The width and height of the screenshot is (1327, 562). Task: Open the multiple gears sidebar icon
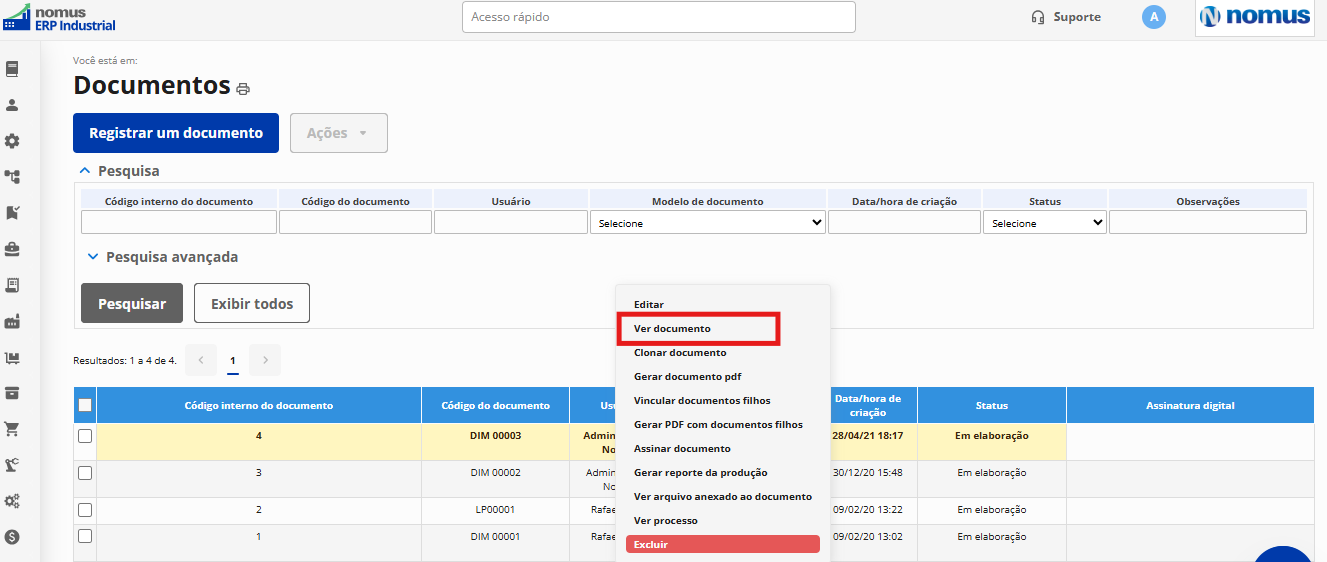click(x=13, y=501)
